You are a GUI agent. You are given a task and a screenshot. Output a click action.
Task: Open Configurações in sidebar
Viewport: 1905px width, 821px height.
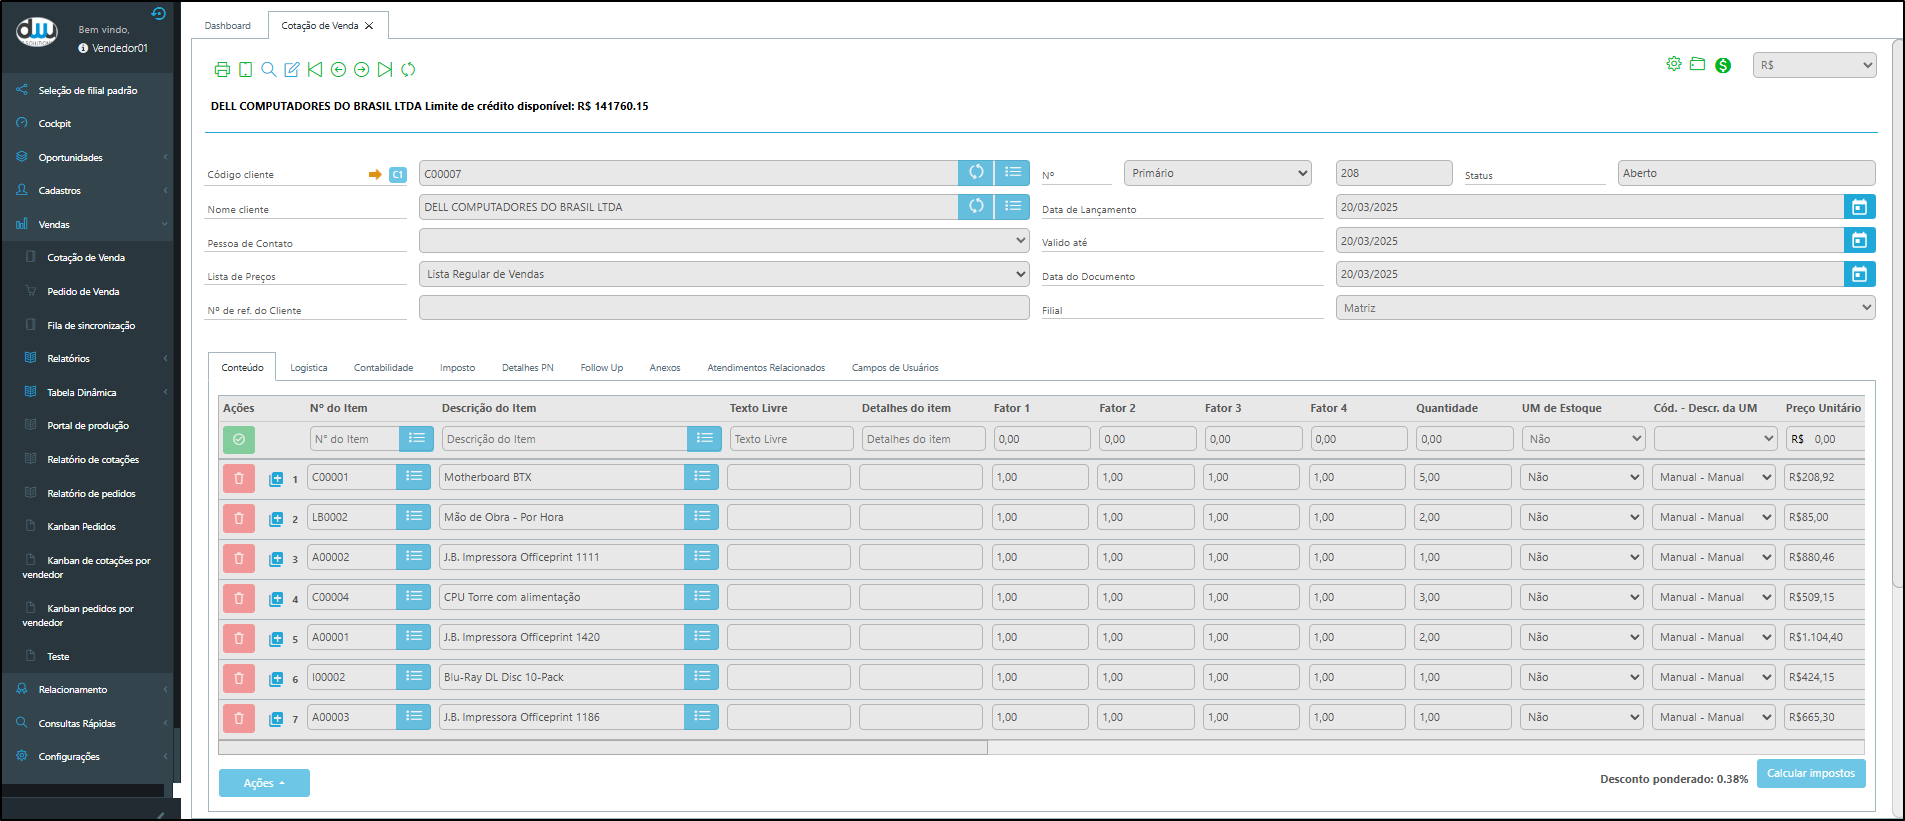pos(69,757)
